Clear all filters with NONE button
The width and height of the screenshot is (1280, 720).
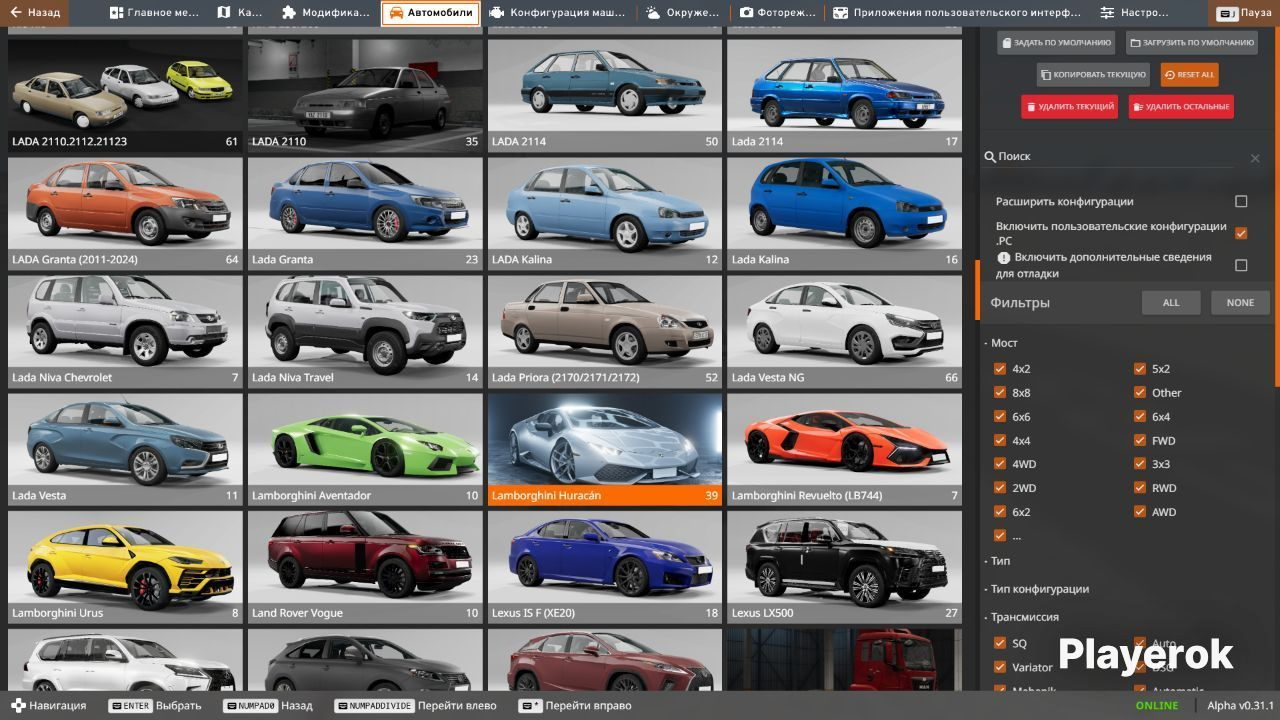point(1240,303)
